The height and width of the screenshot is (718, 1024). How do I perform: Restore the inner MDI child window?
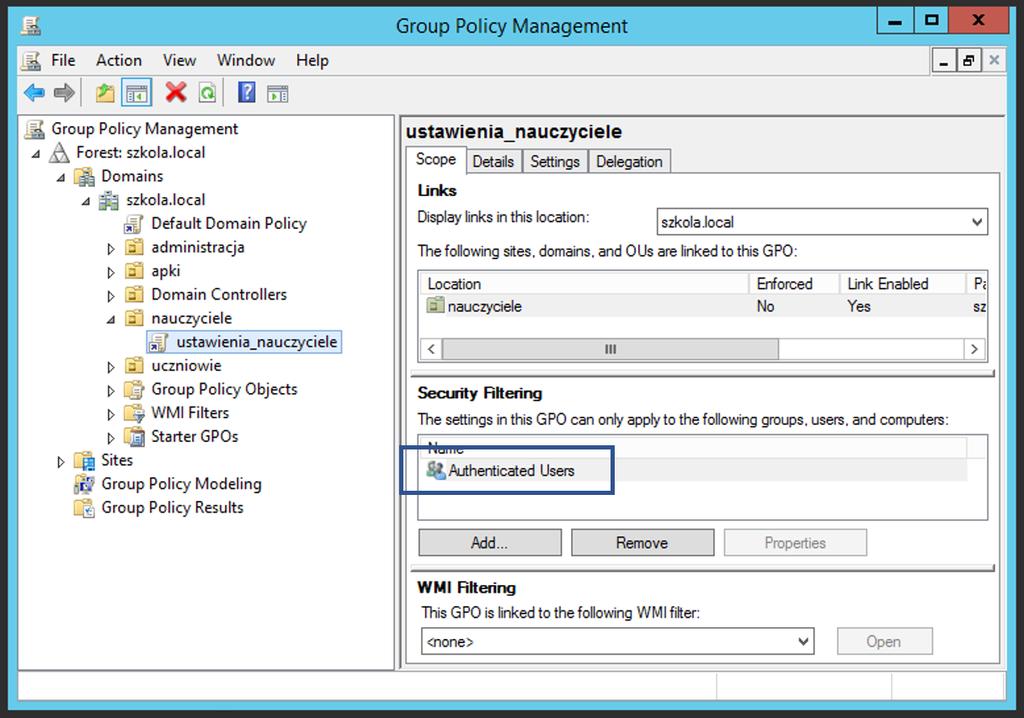click(x=968, y=61)
